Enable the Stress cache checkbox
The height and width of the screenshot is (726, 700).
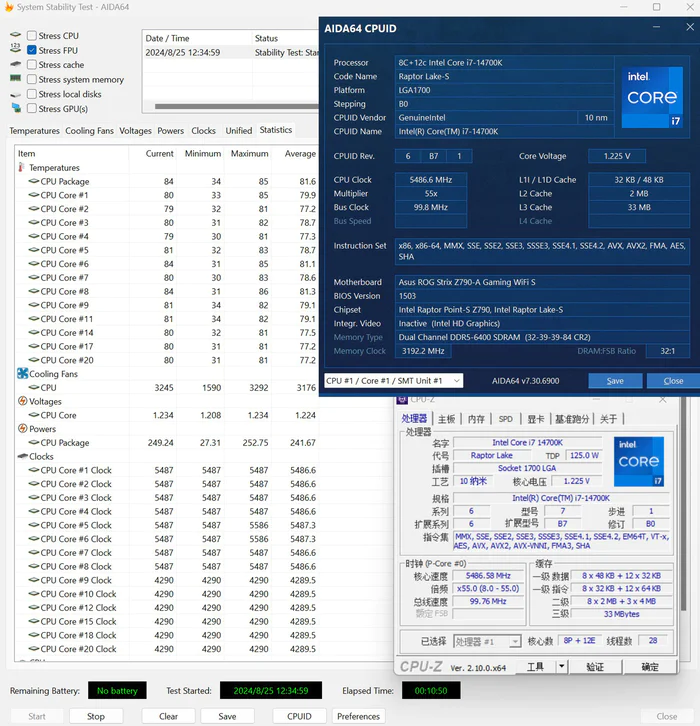tap(32, 65)
